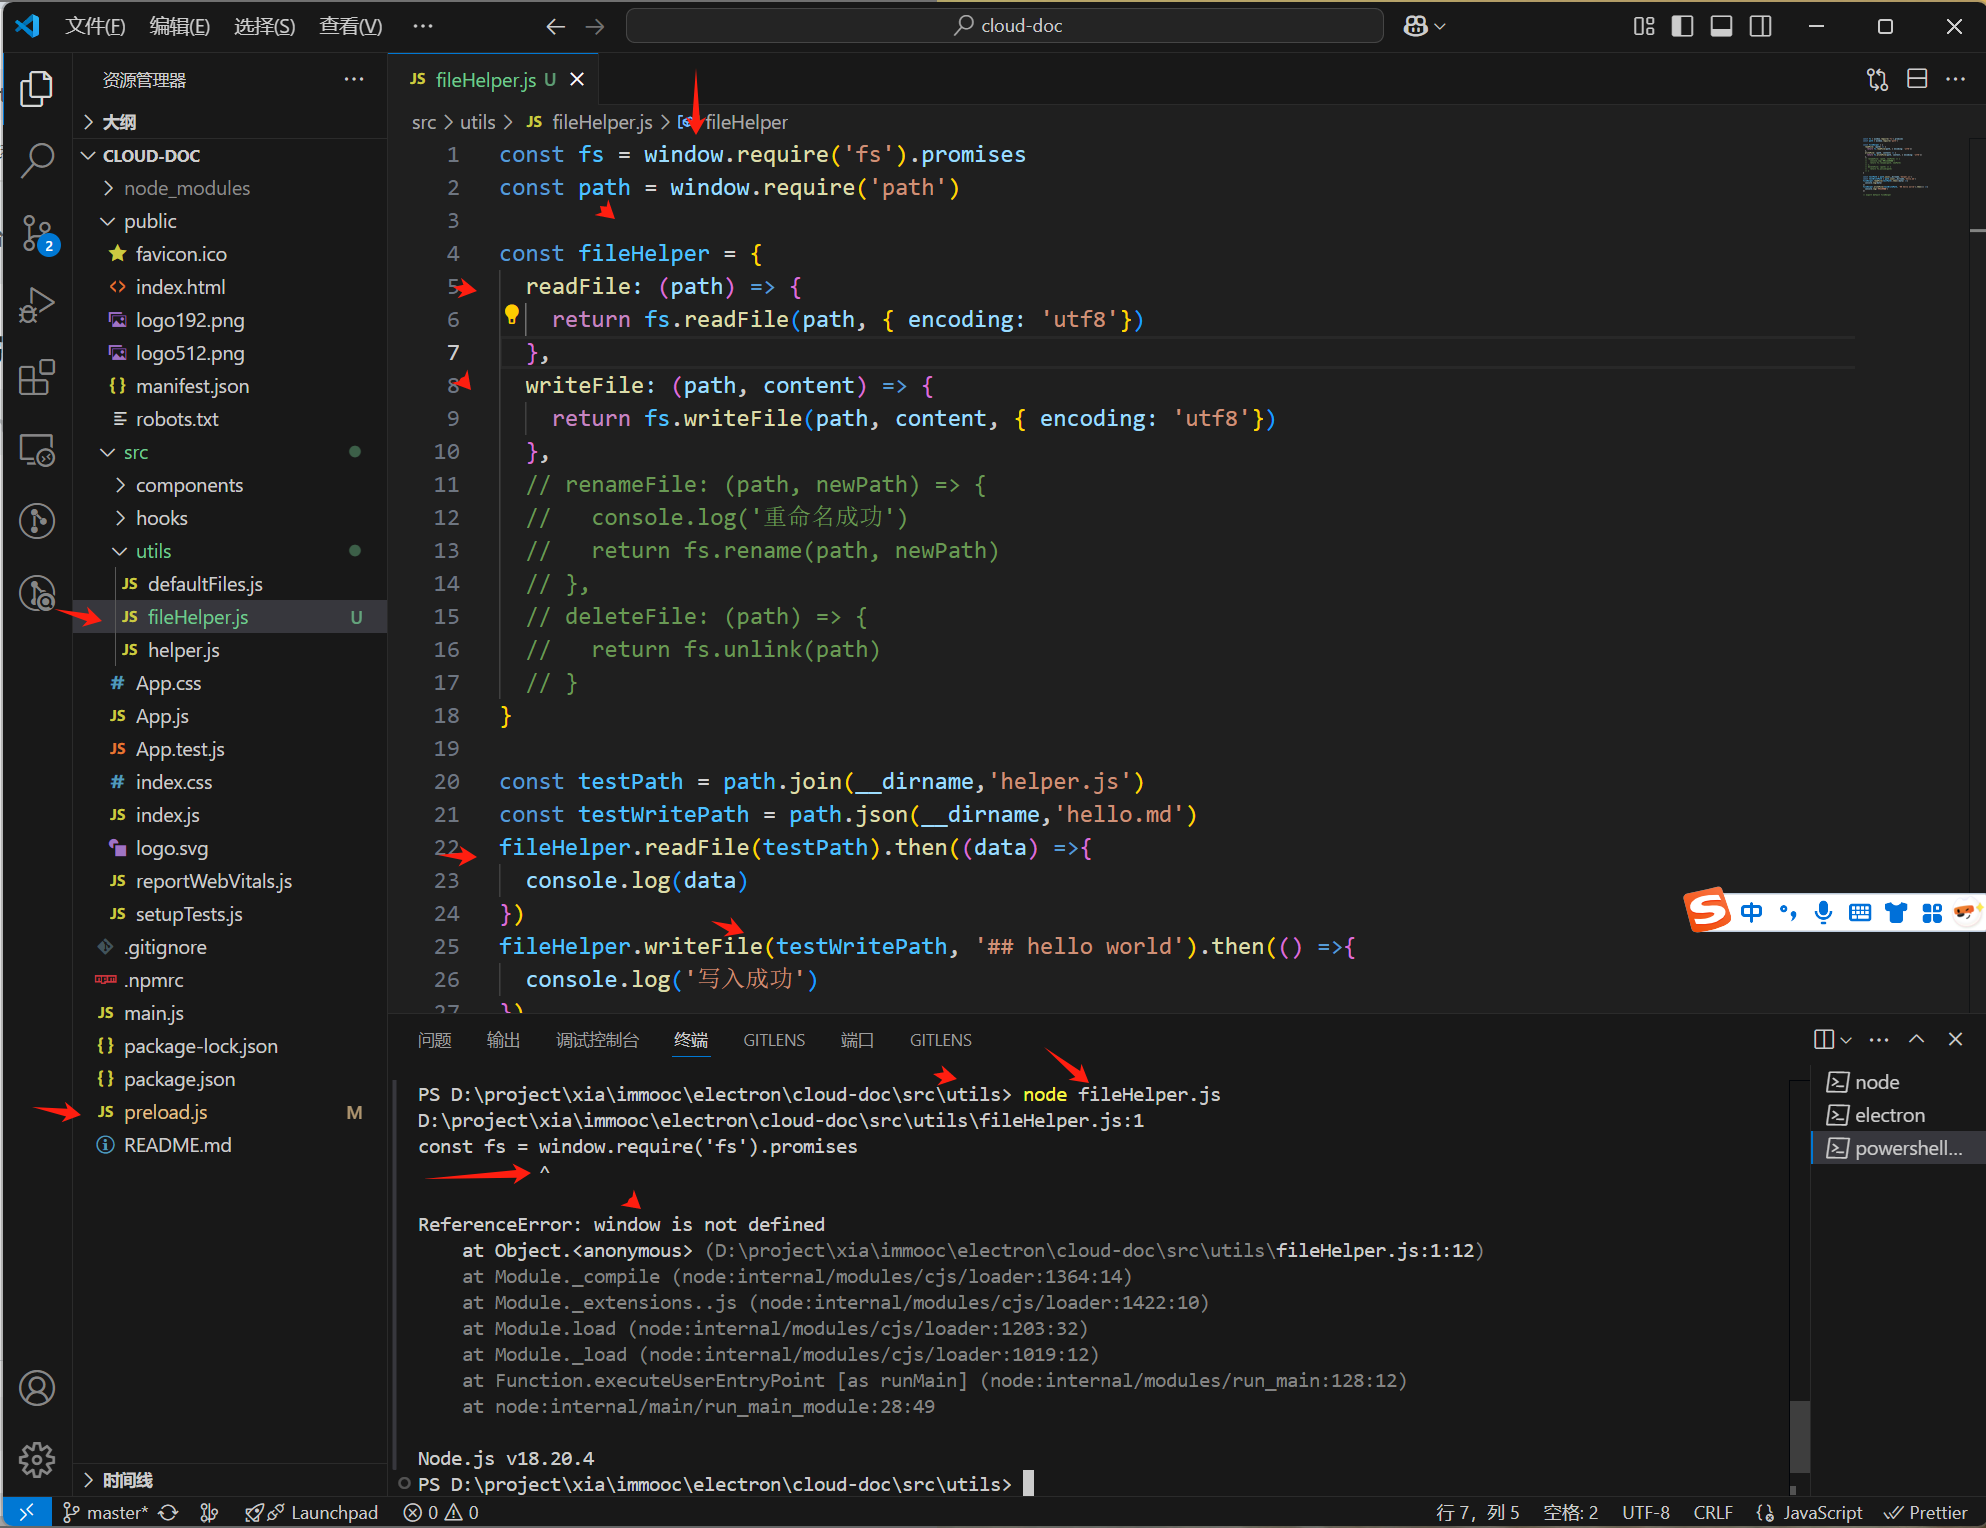Switch to the 问题 panel tab
The image size is (1986, 1528).
(x=435, y=1040)
